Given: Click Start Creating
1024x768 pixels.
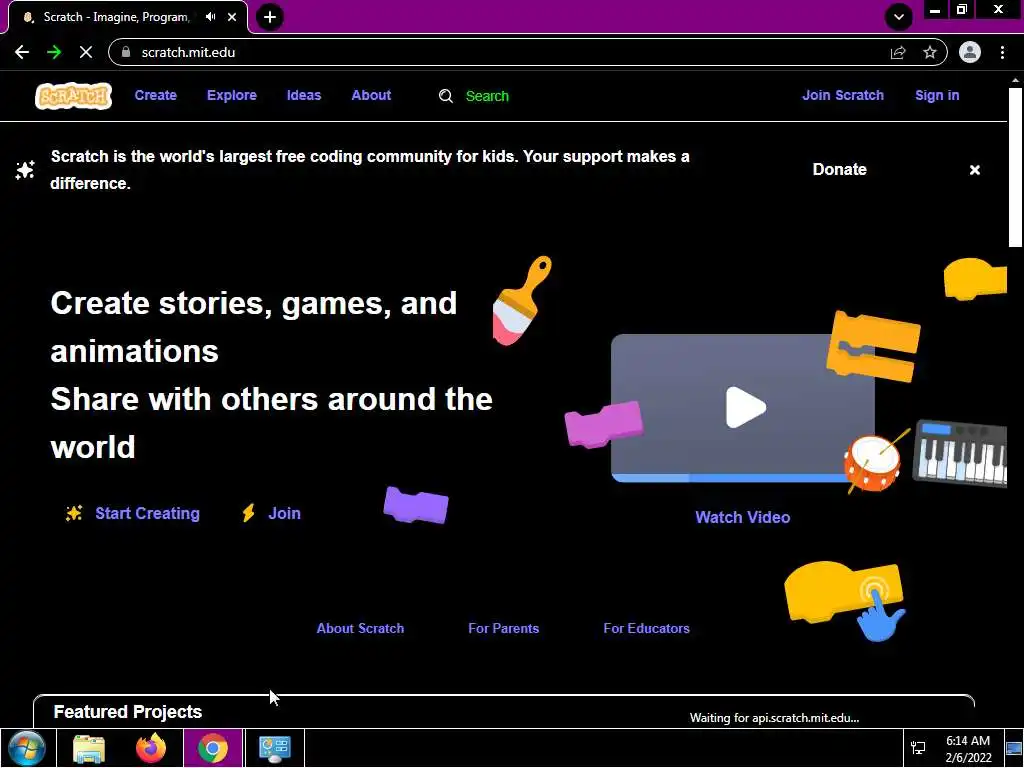Looking at the screenshot, I should click(x=148, y=513).
